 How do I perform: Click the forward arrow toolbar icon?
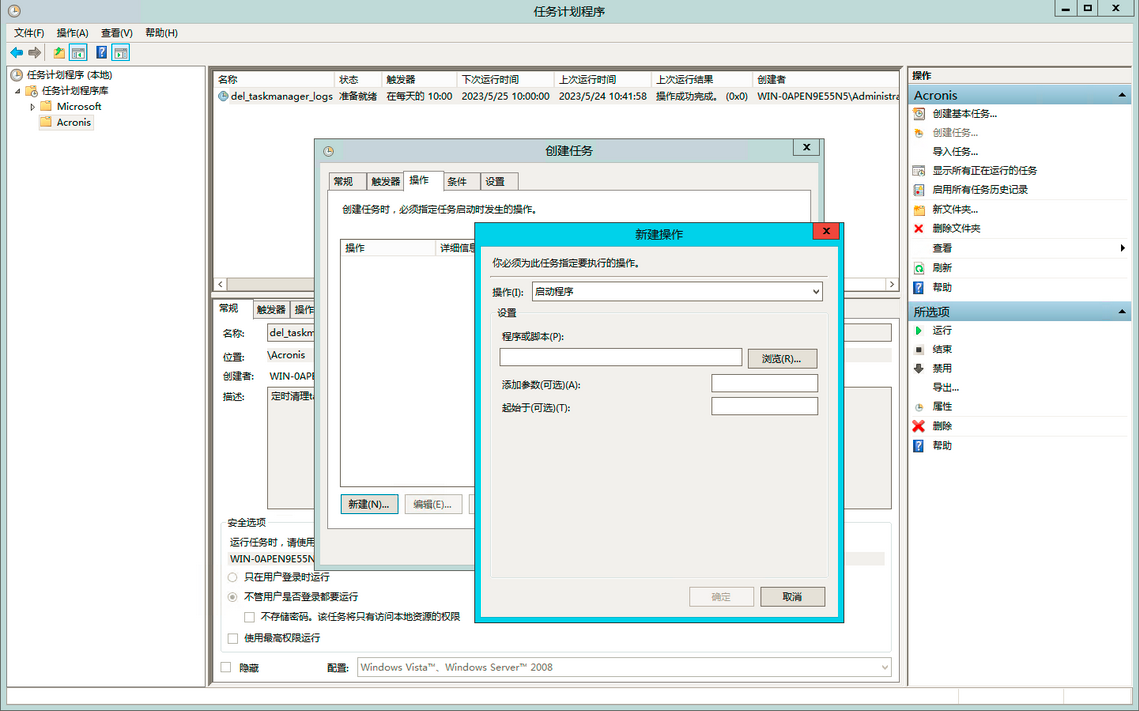tap(34, 52)
